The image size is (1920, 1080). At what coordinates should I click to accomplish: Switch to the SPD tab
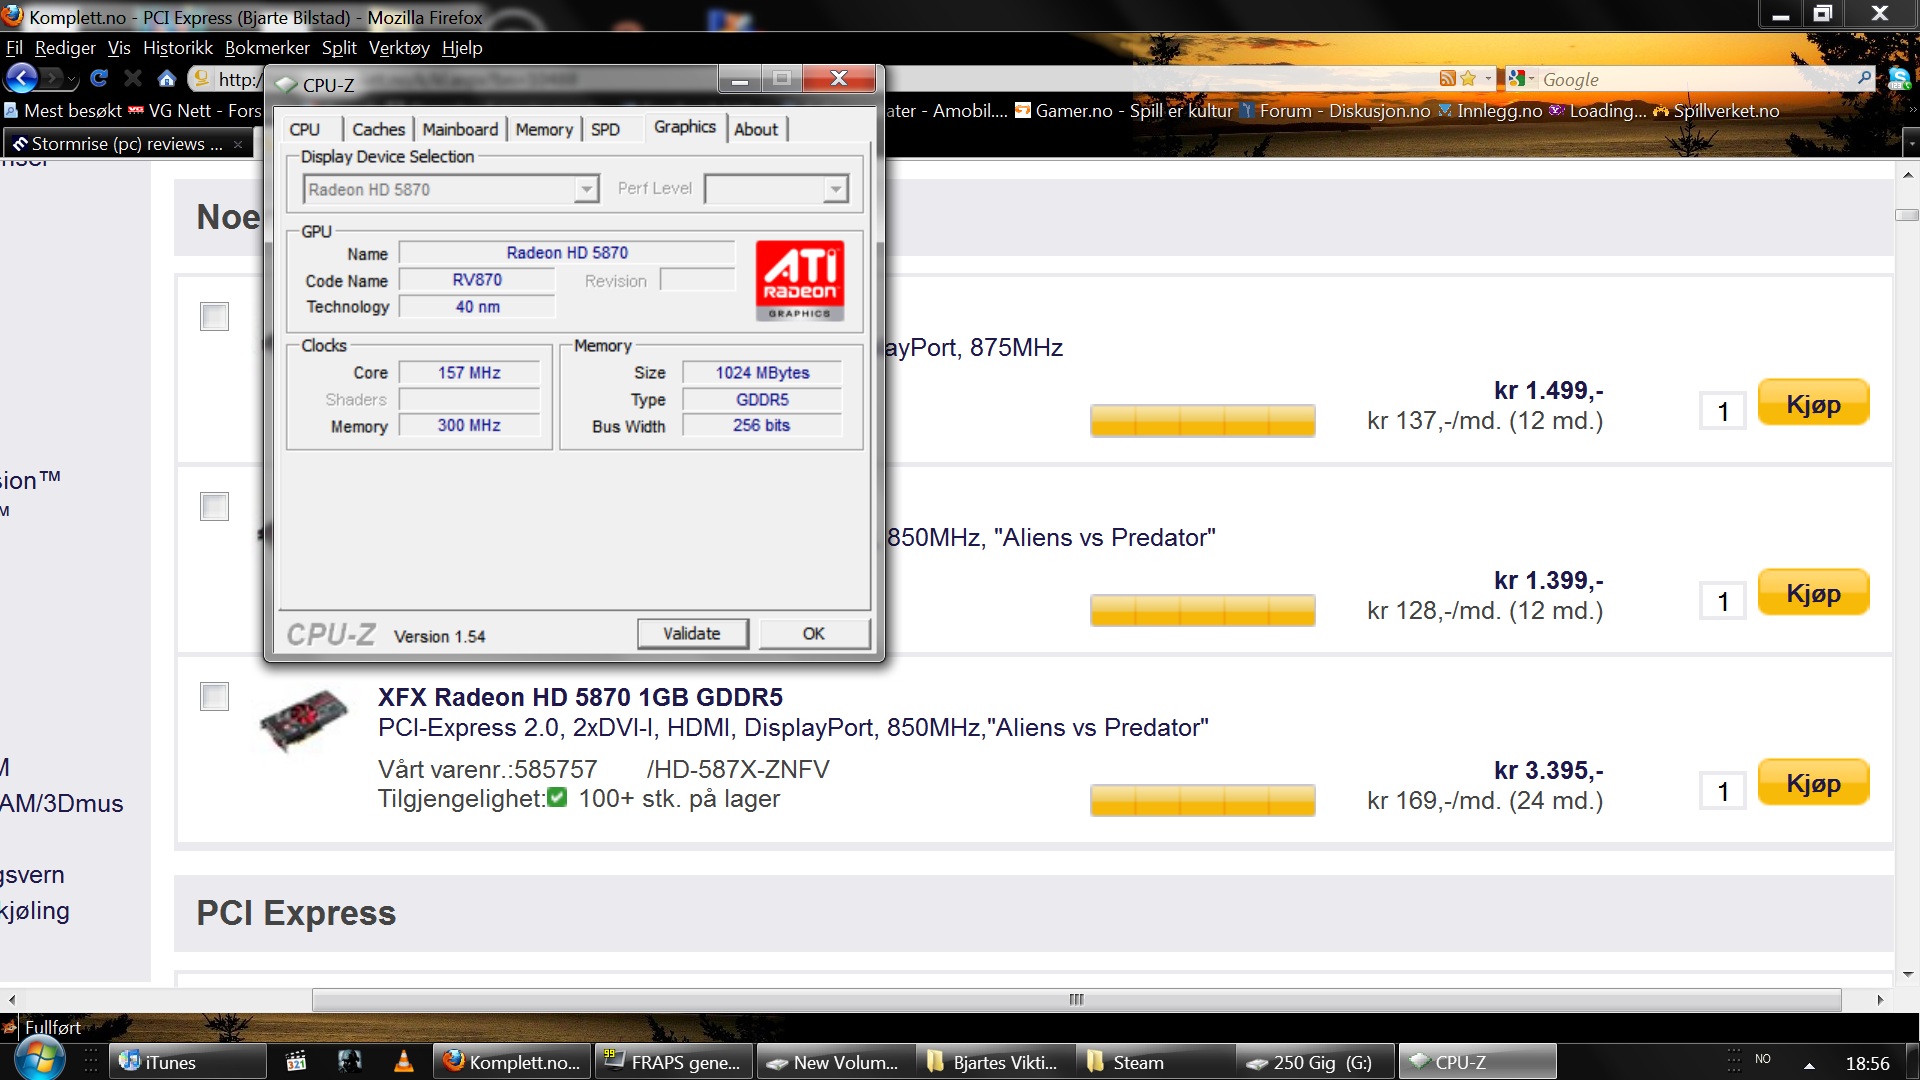point(605,129)
